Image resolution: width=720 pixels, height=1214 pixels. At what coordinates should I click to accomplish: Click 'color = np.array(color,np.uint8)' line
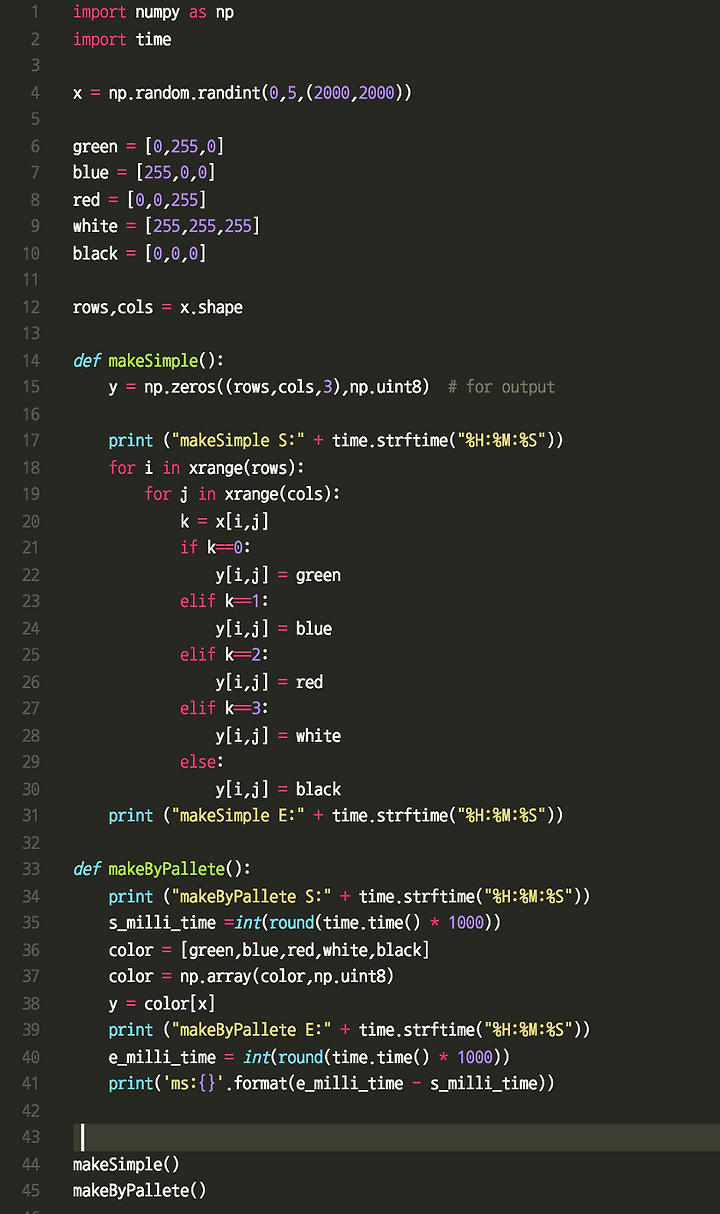coord(251,976)
